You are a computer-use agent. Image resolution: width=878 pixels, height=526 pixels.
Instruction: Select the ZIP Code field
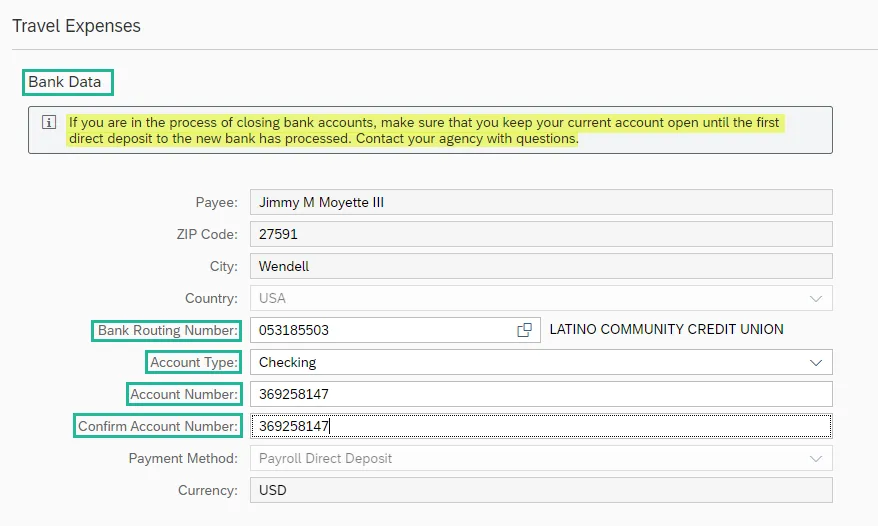[540, 234]
